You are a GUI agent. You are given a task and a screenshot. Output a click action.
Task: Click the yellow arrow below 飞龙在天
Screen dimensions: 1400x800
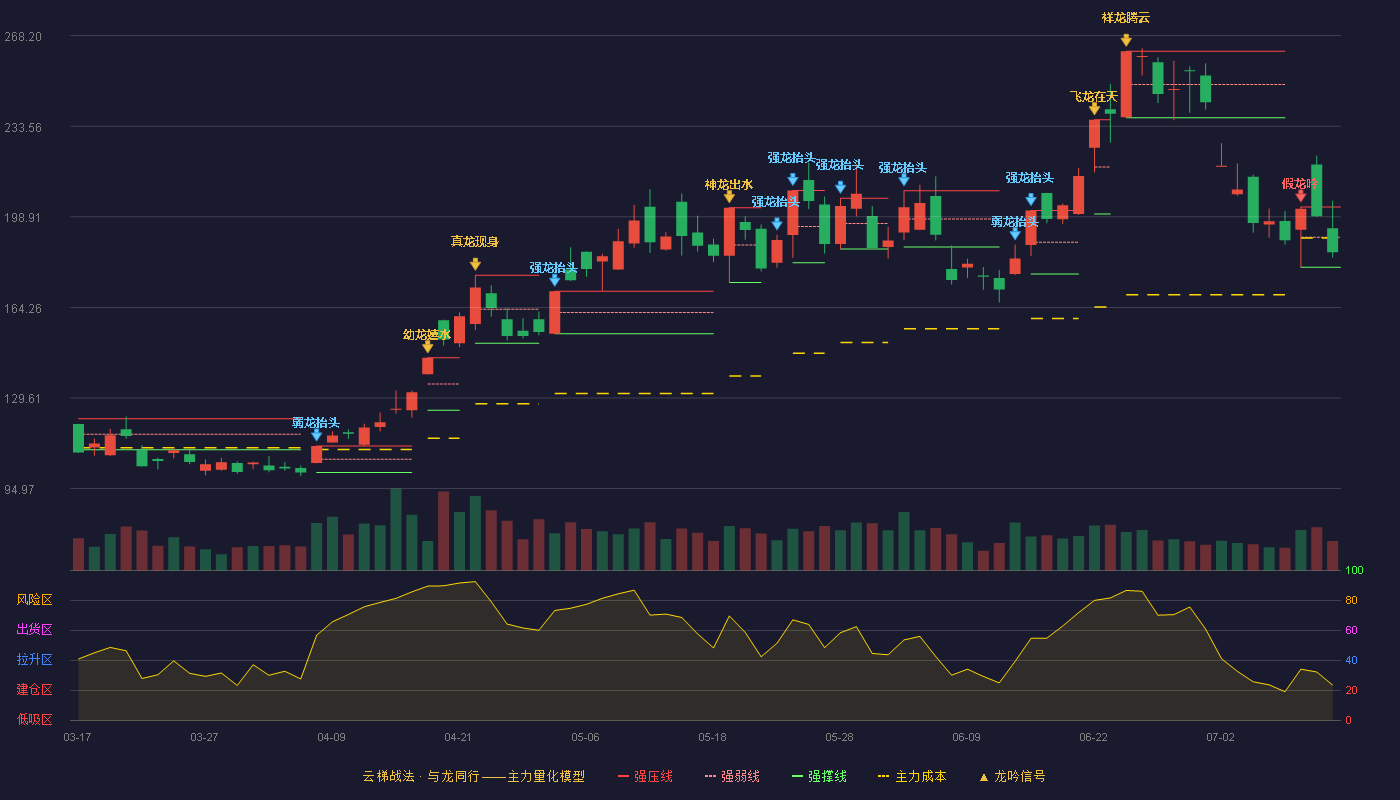coord(1094,109)
